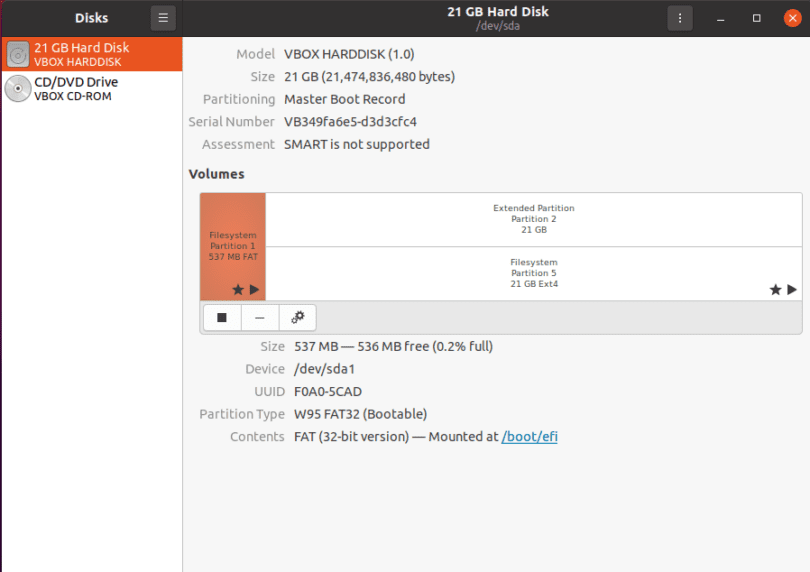Viewport: 810px width, 572px height.
Task: Click the star icon on Partition 1
Action: [238, 289]
